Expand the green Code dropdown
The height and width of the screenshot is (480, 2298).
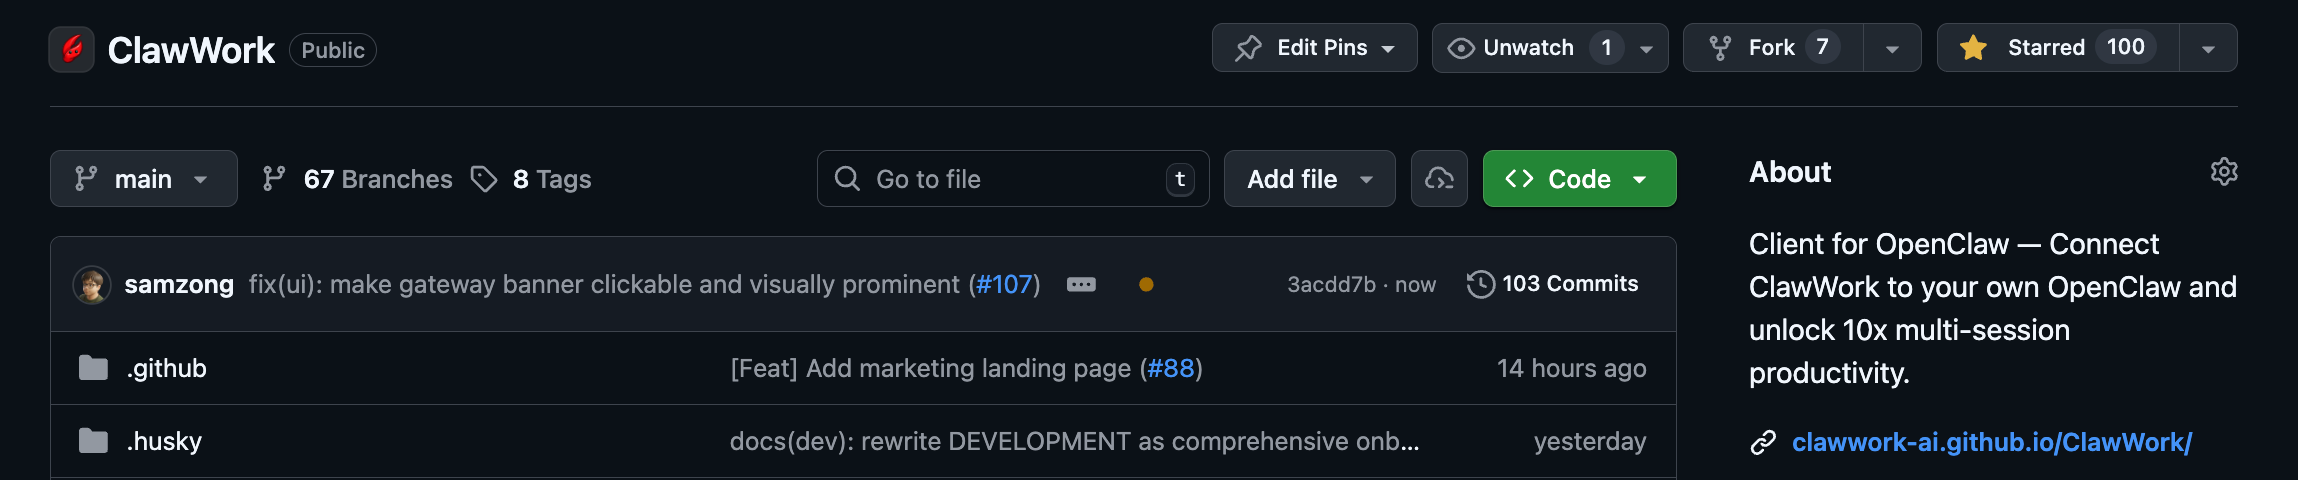click(x=1579, y=179)
